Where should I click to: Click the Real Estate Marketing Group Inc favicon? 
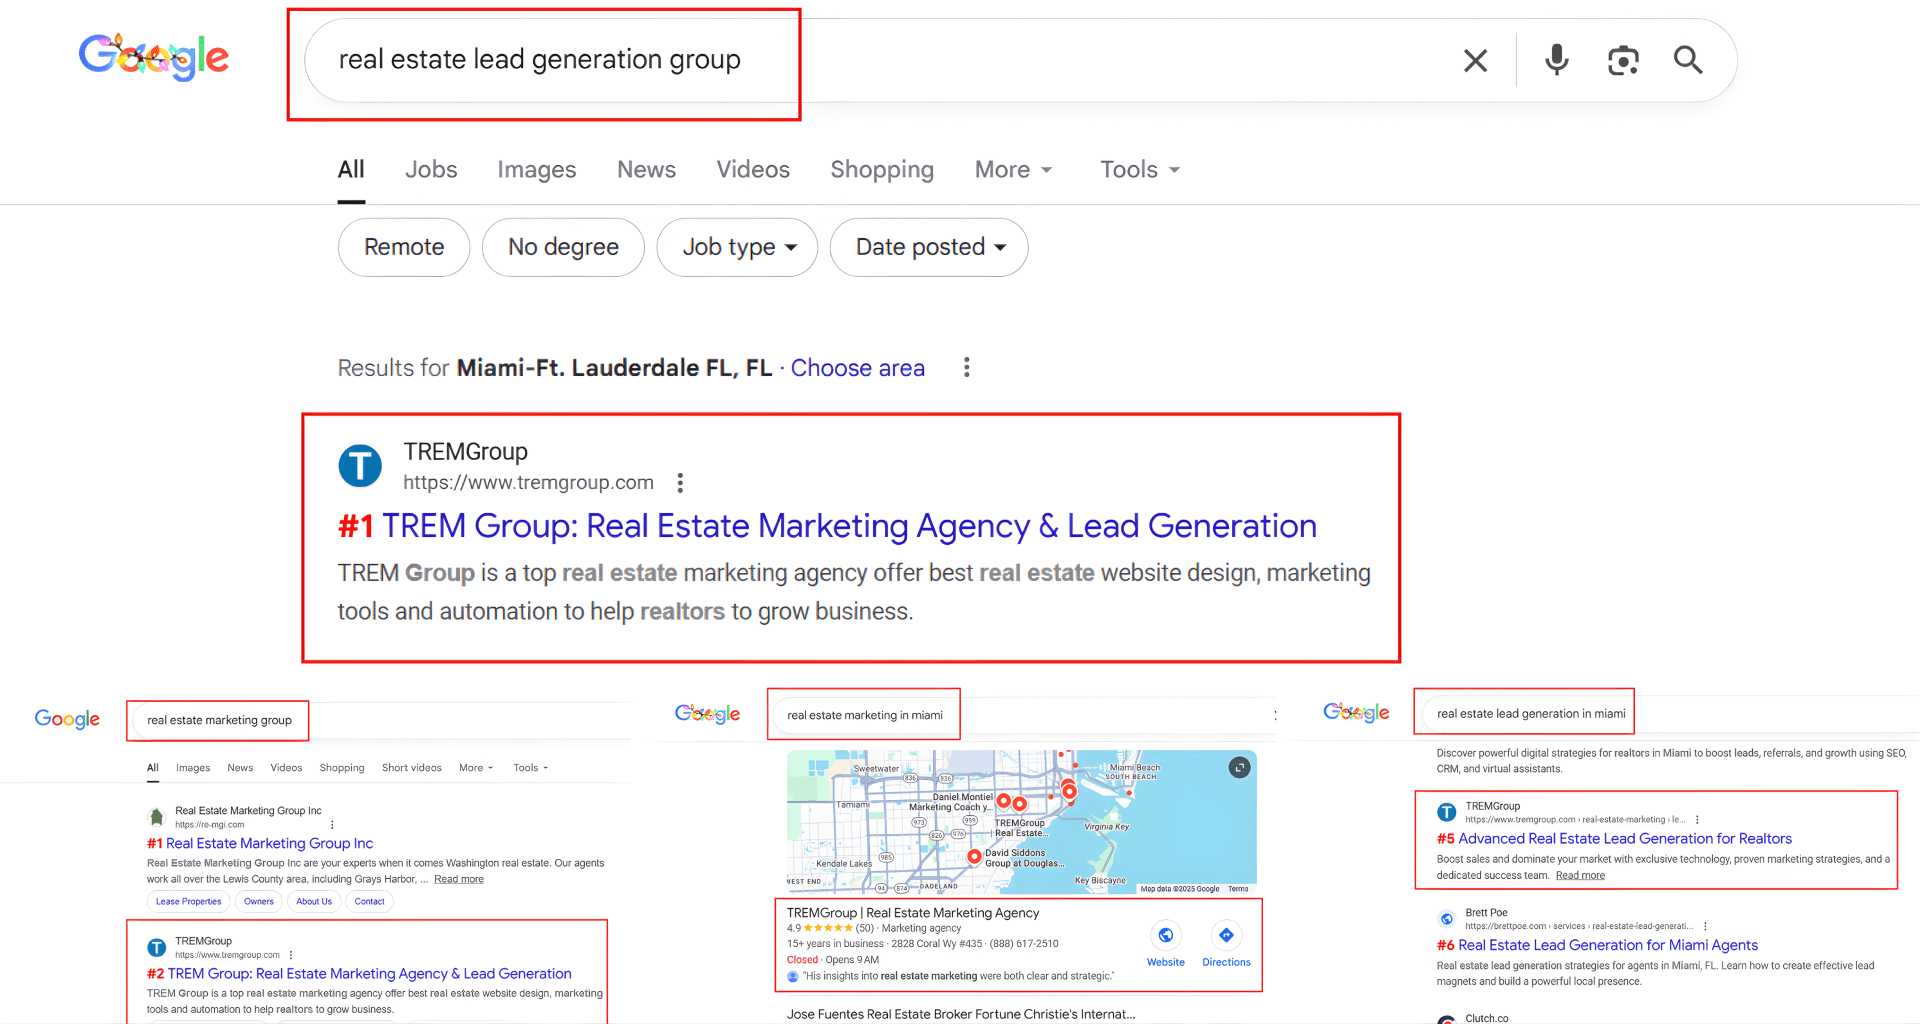click(157, 817)
